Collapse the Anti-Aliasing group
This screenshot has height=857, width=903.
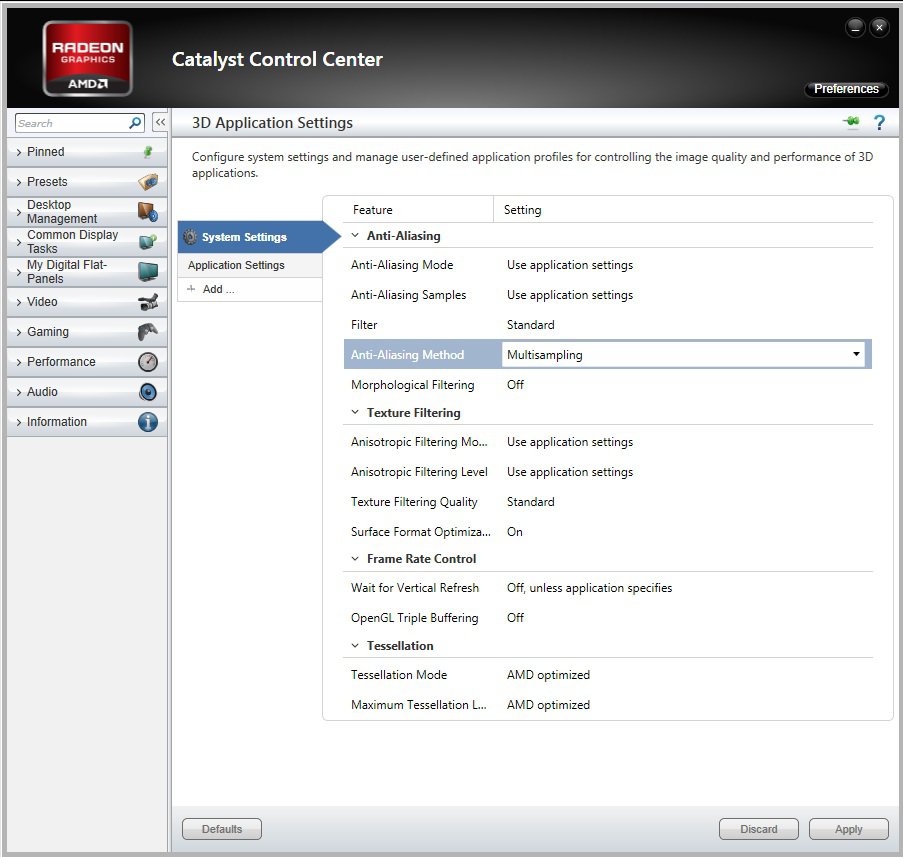(355, 236)
